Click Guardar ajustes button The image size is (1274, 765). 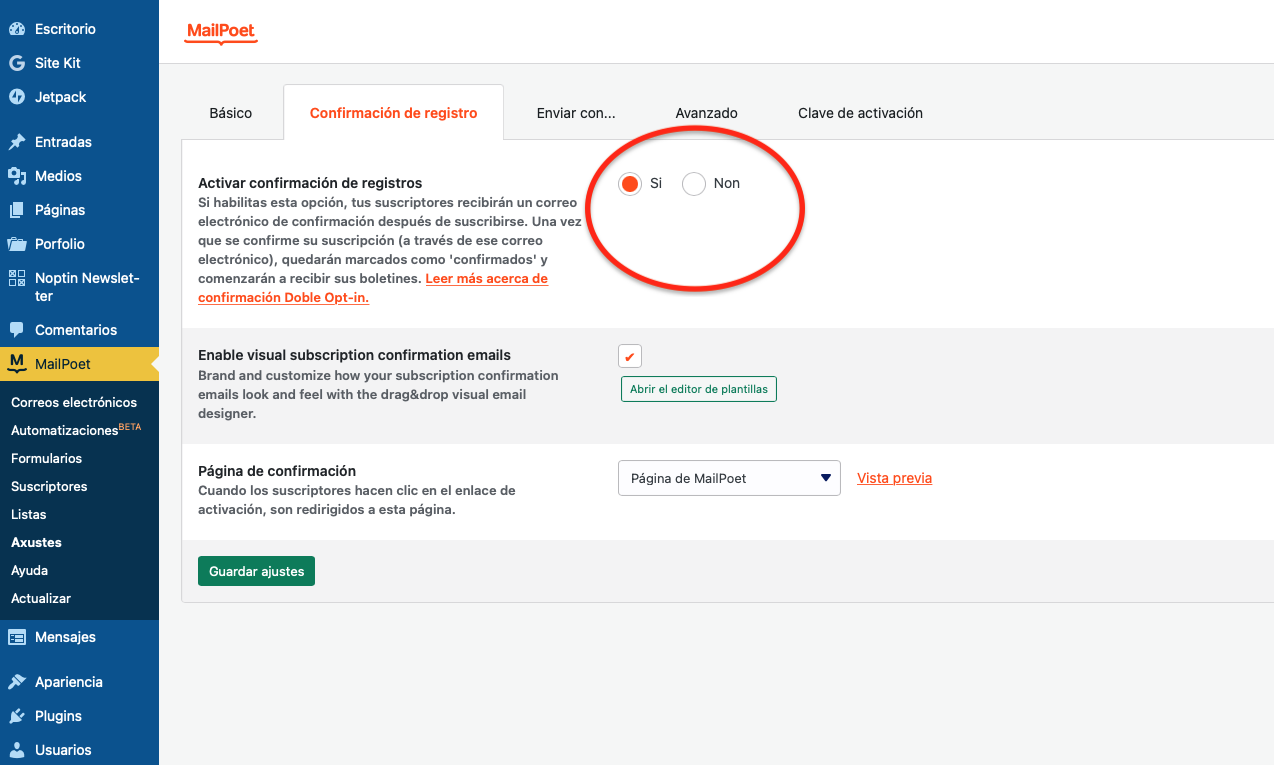[x=256, y=571]
